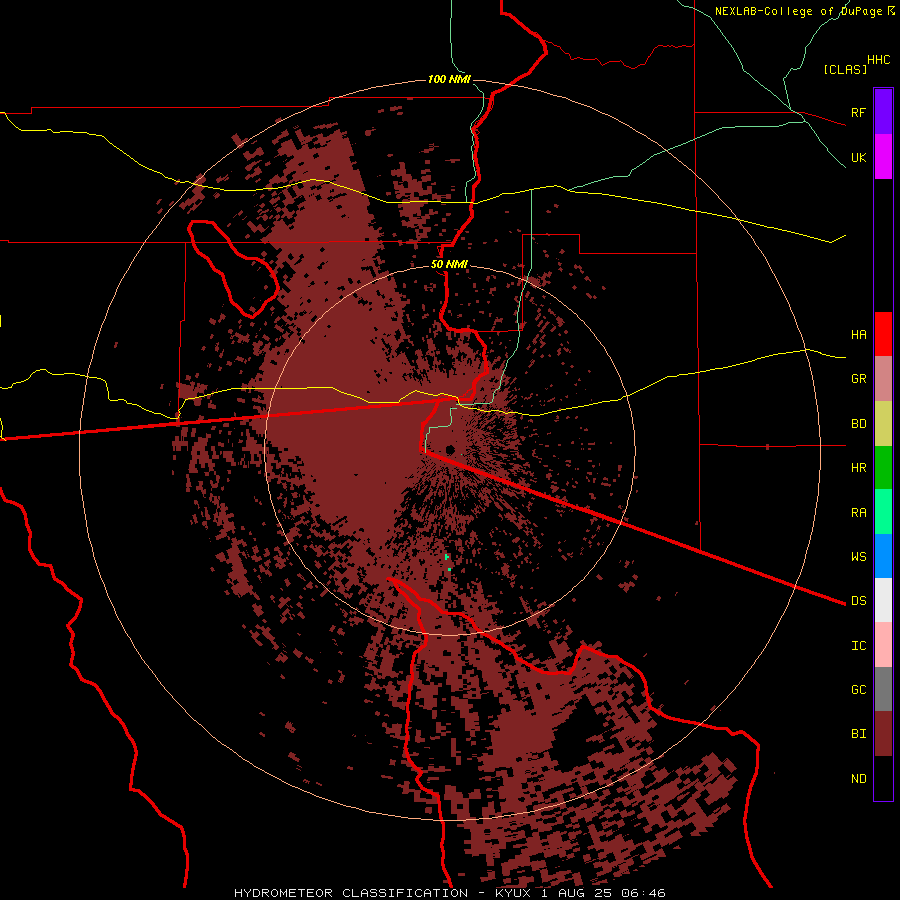Click the "GC" legend label
The width and height of the screenshot is (900, 900).
[x=858, y=690]
